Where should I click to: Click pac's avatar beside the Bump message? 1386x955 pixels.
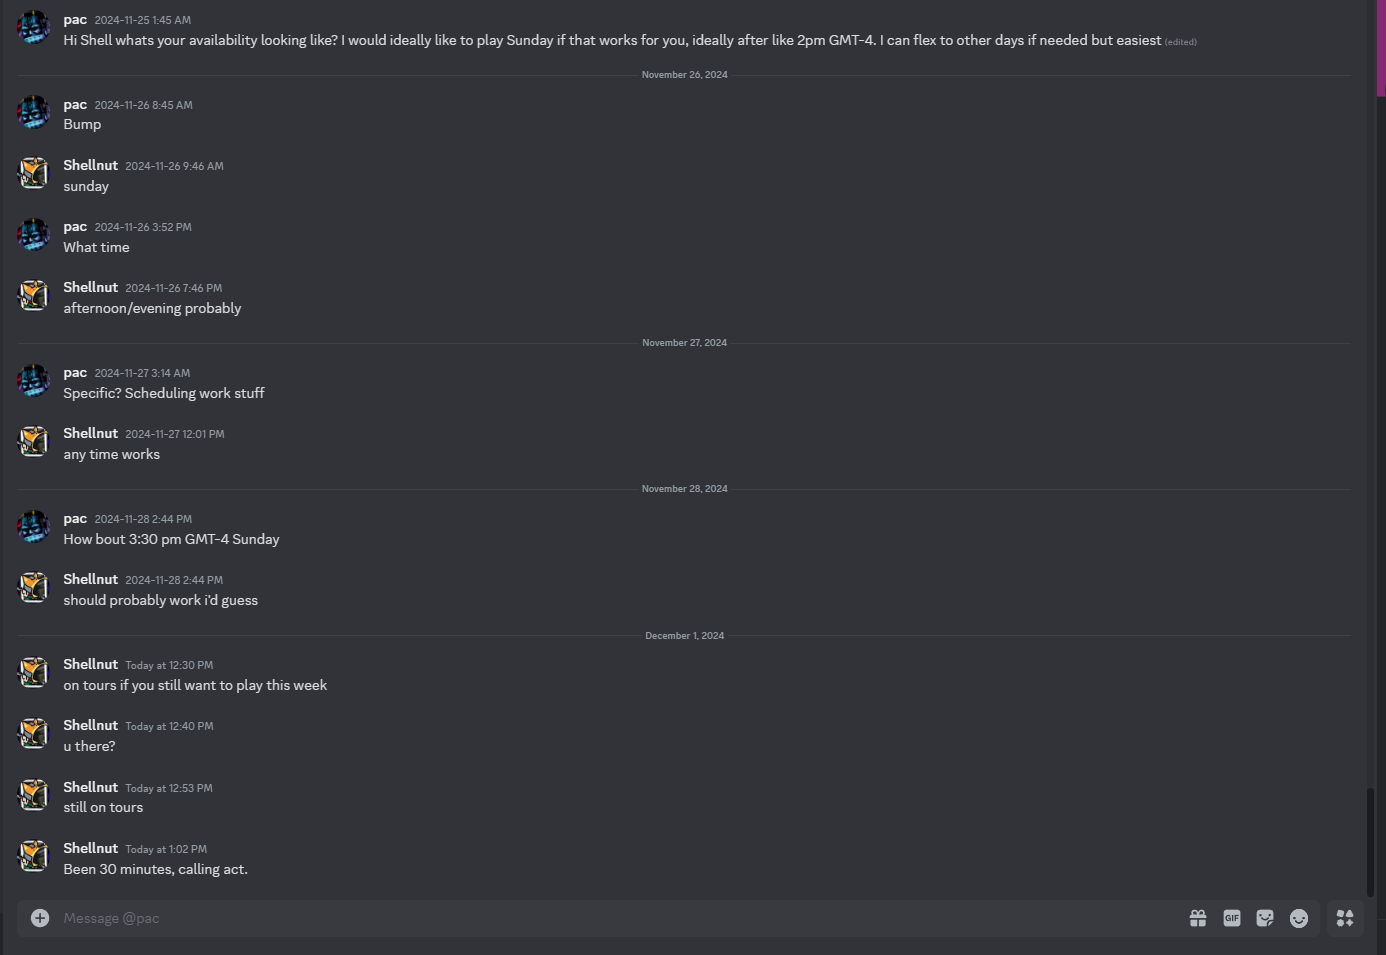click(34, 113)
